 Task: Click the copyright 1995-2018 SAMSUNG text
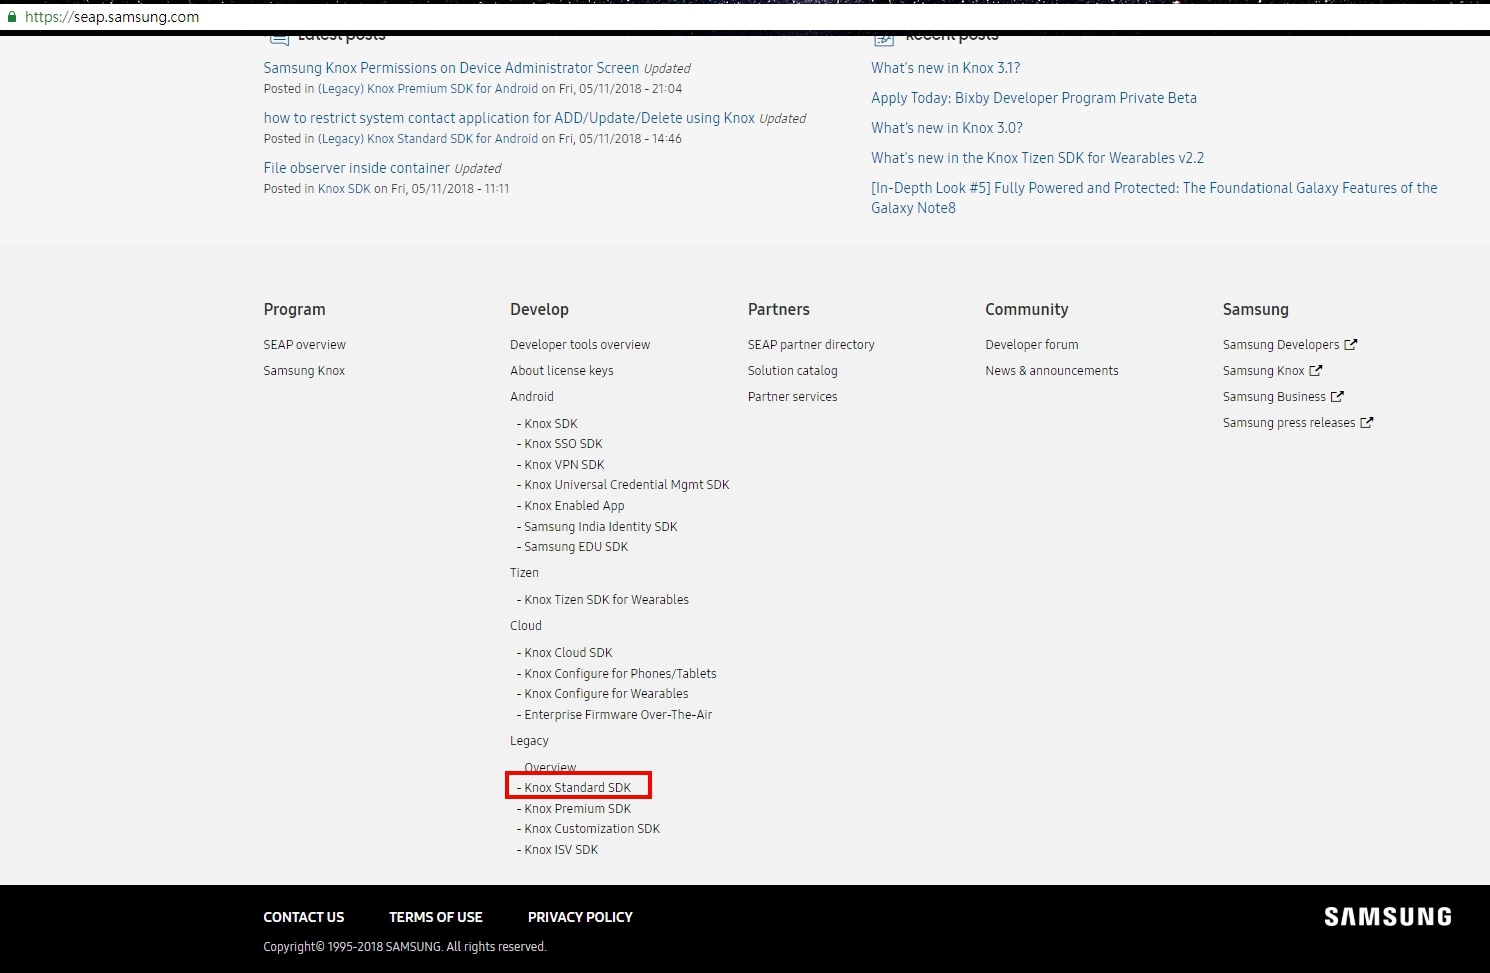tap(405, 947)
